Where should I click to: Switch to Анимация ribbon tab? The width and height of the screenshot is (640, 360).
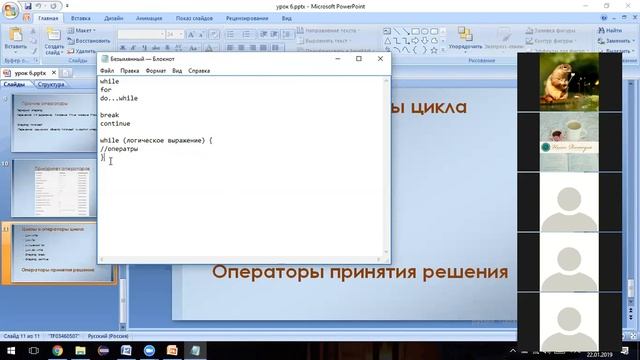tap(149, 18)
